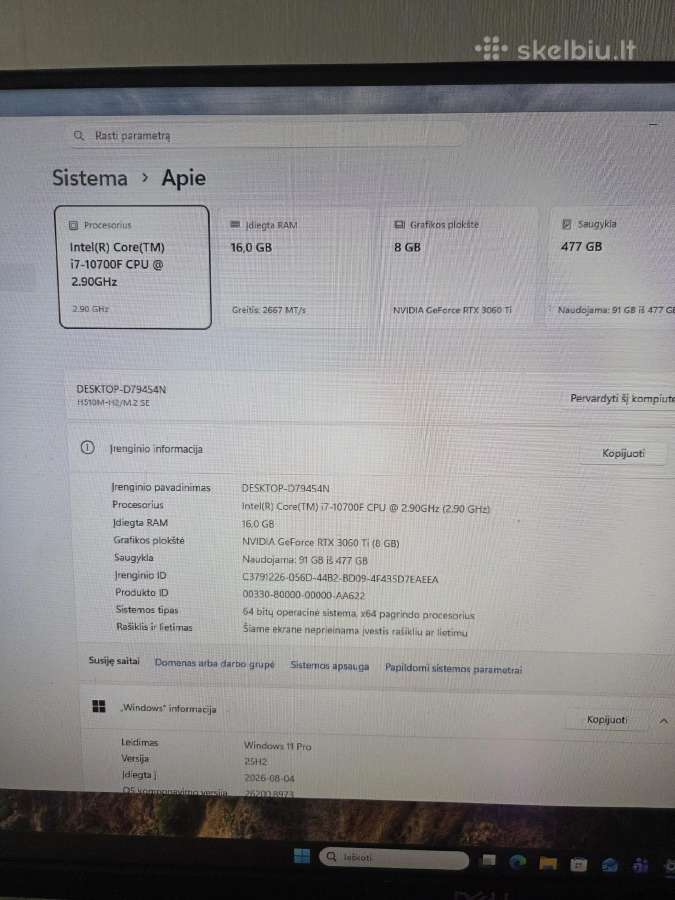Click NVIDIA GeForce RTX 3060 Ti text in graphics card
Viewport: 675px width, 900px height.
(452, 310)
